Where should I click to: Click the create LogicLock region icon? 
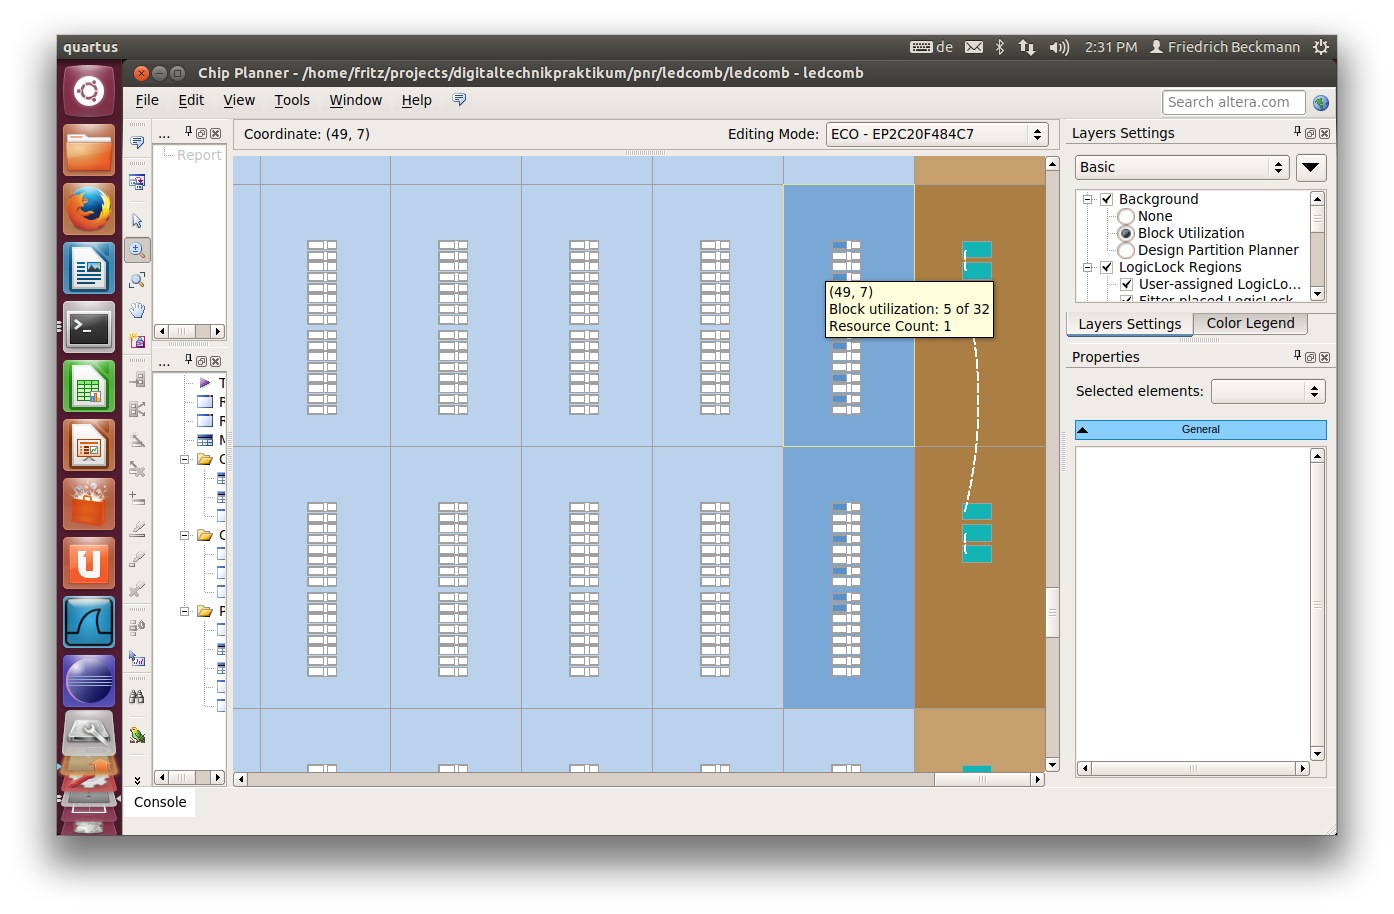(137, 341)
